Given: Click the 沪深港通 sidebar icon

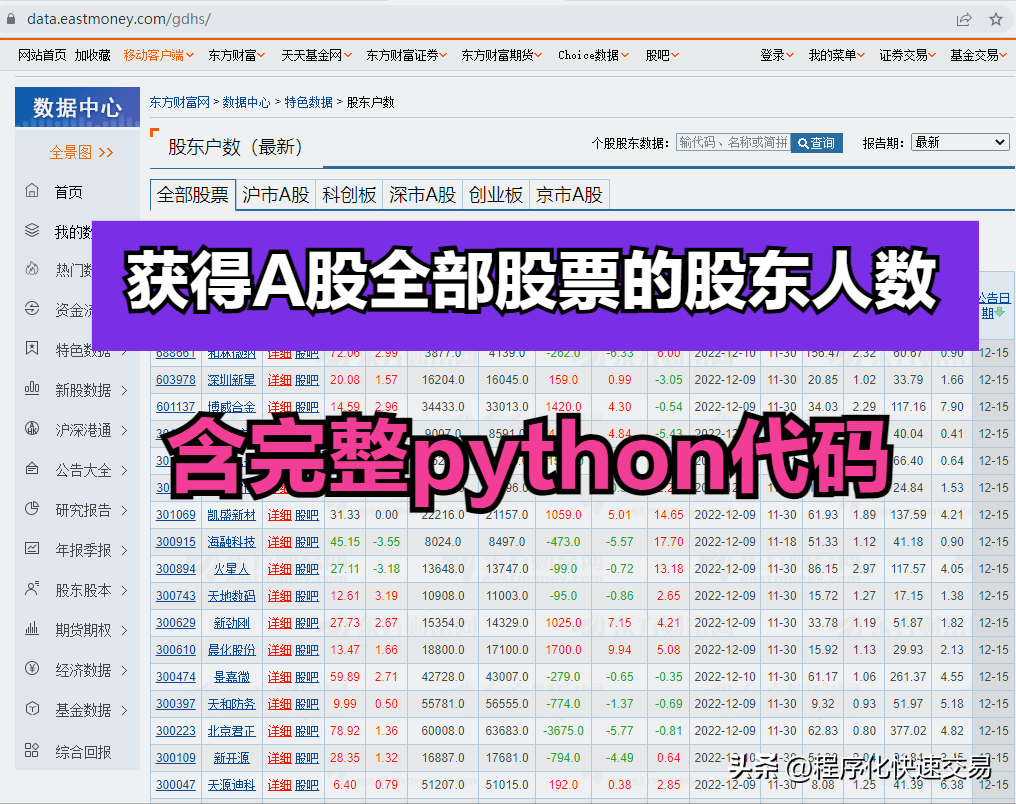Looking at the screenshot, I should click(x=32, y=428).
